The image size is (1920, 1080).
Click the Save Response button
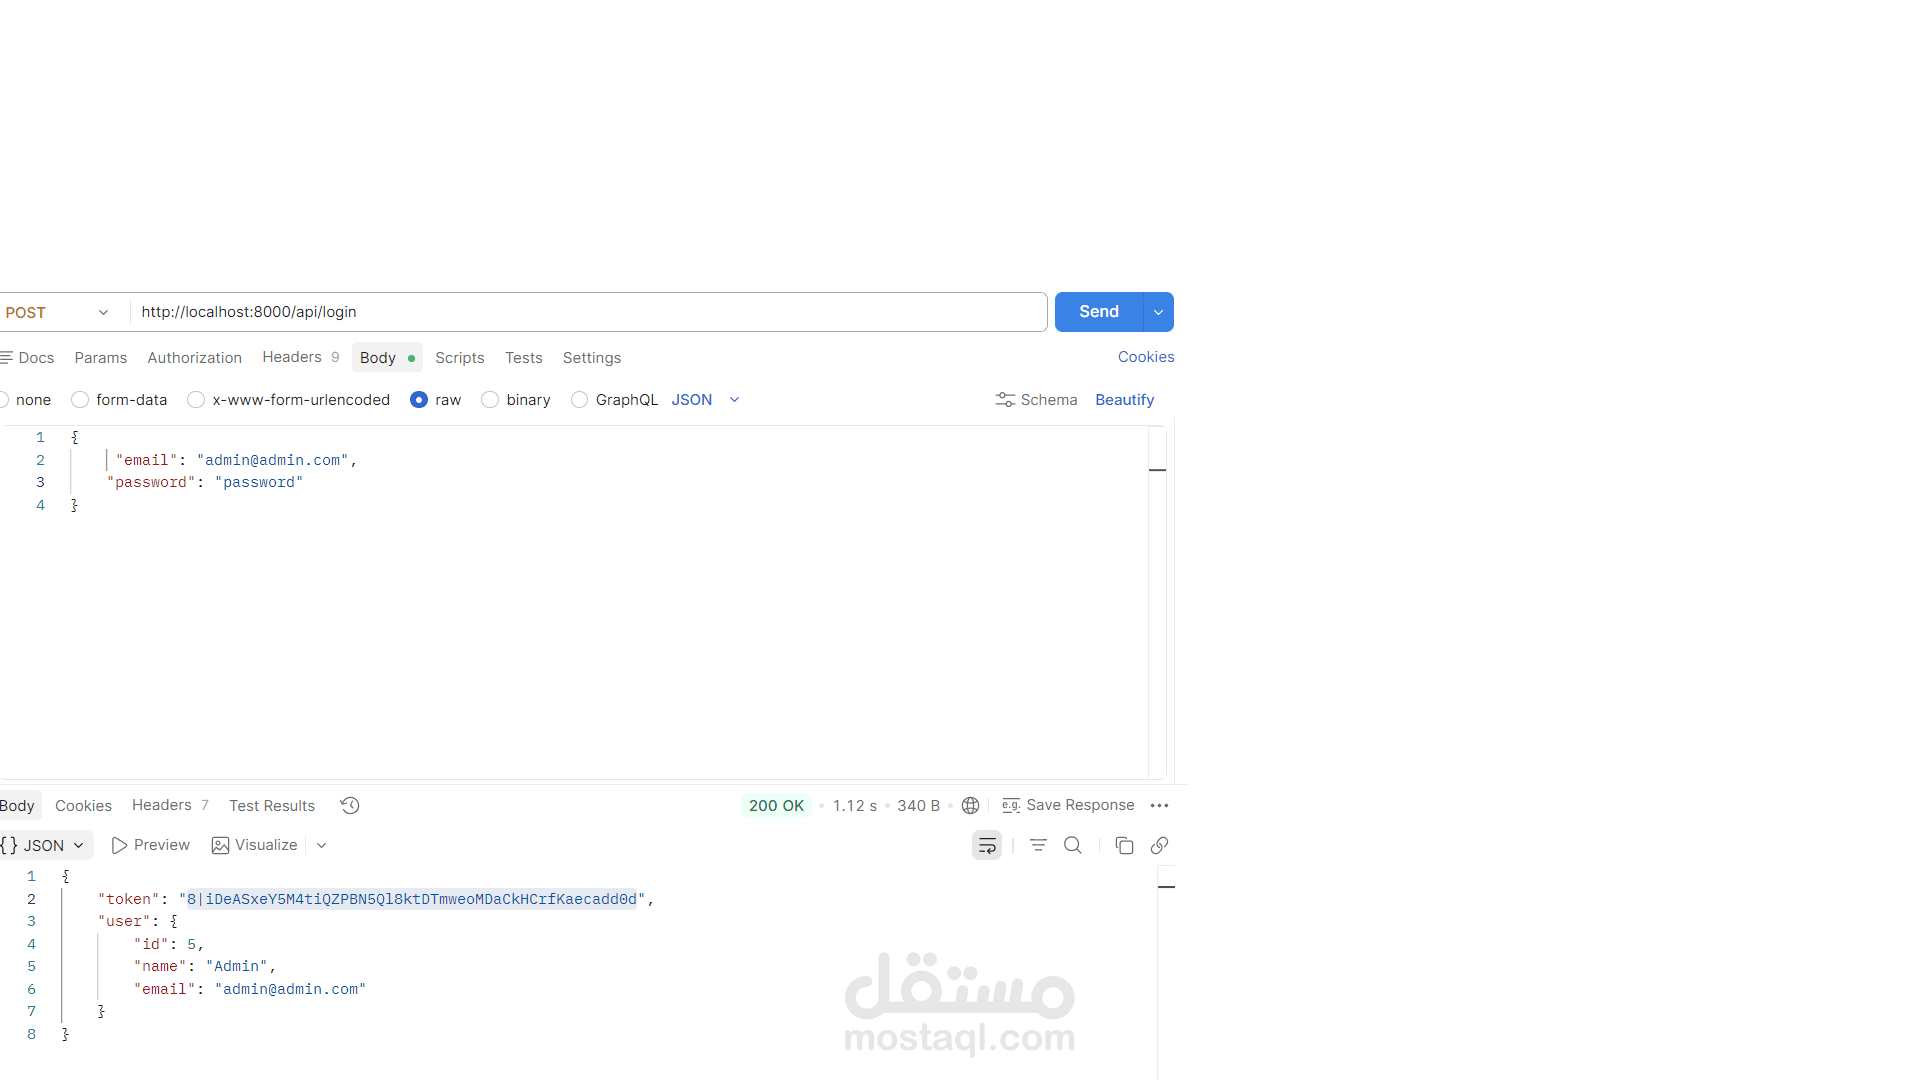(1068, 806)
